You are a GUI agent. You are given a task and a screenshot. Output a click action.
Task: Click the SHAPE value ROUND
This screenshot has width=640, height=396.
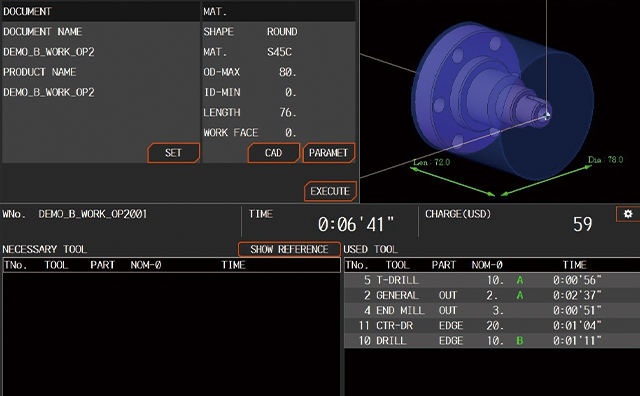click(x=282, y=31)
